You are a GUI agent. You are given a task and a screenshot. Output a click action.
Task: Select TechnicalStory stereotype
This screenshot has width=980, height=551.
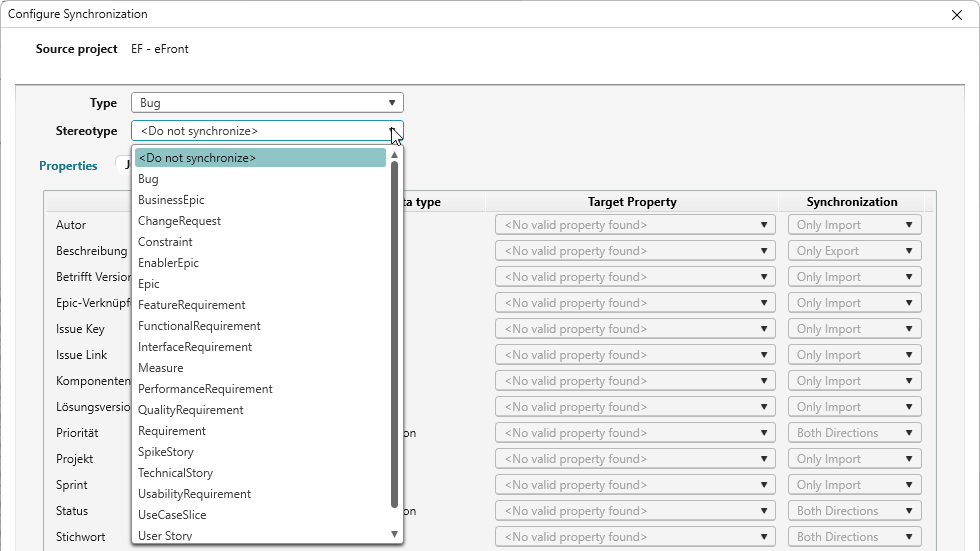tap(260, 473)
